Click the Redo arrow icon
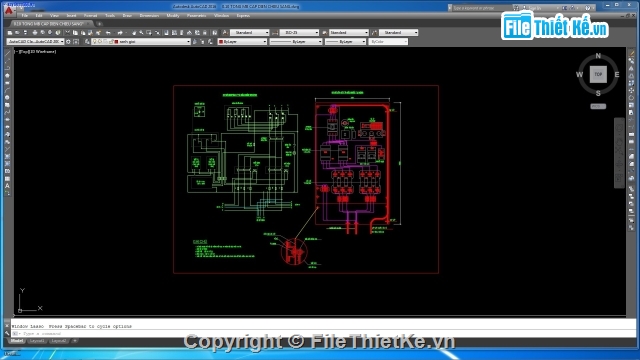Screen dimensions: 640x360 click(120, 33)
